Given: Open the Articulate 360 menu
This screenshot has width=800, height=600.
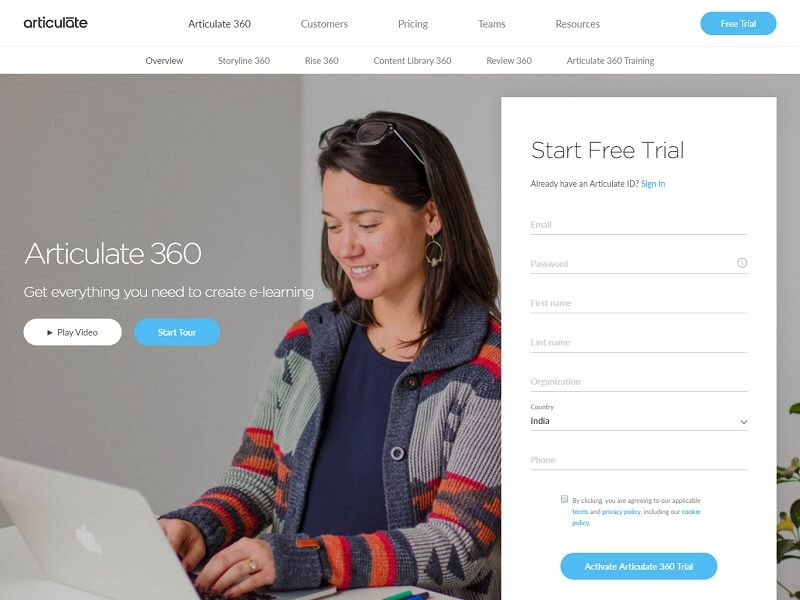Looking at the screenshot, I should 219,24.
